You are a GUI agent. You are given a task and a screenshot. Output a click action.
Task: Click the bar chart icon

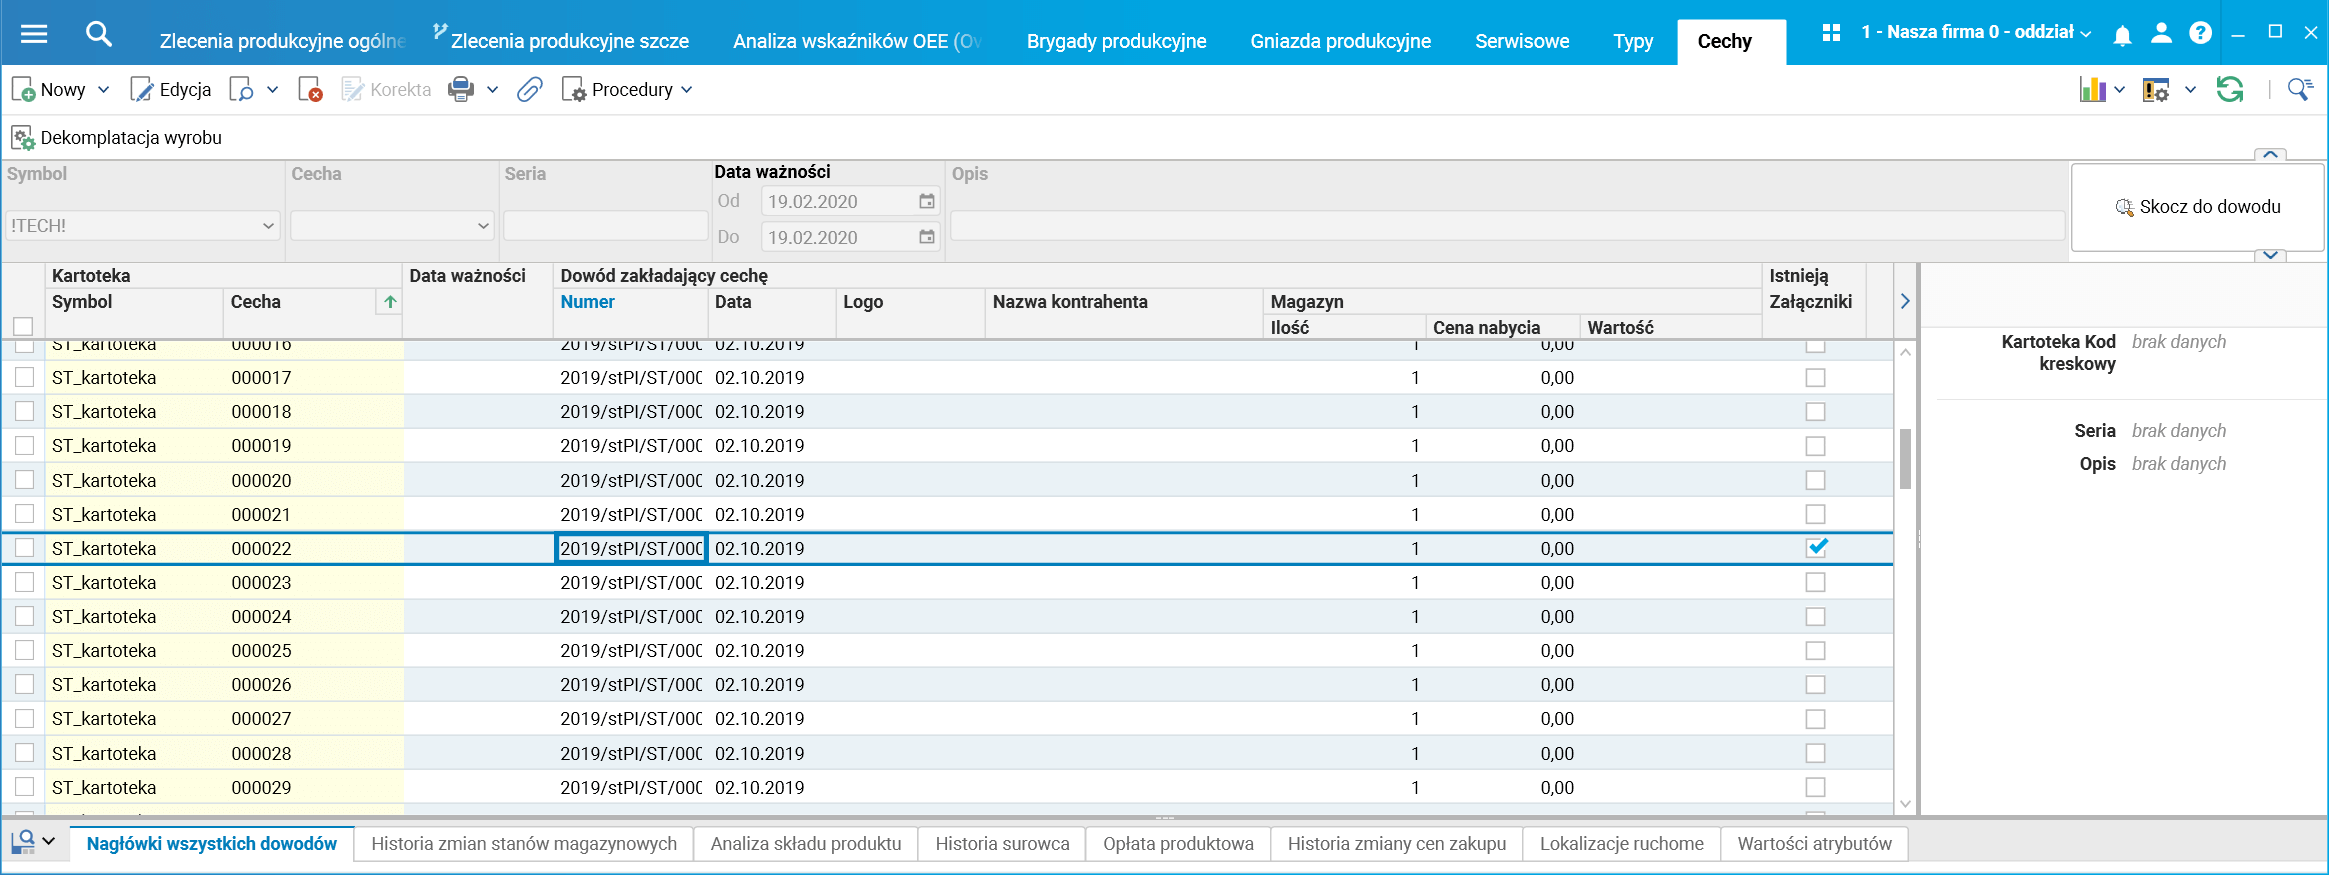pyautogui.click(x=2092, y=90)
